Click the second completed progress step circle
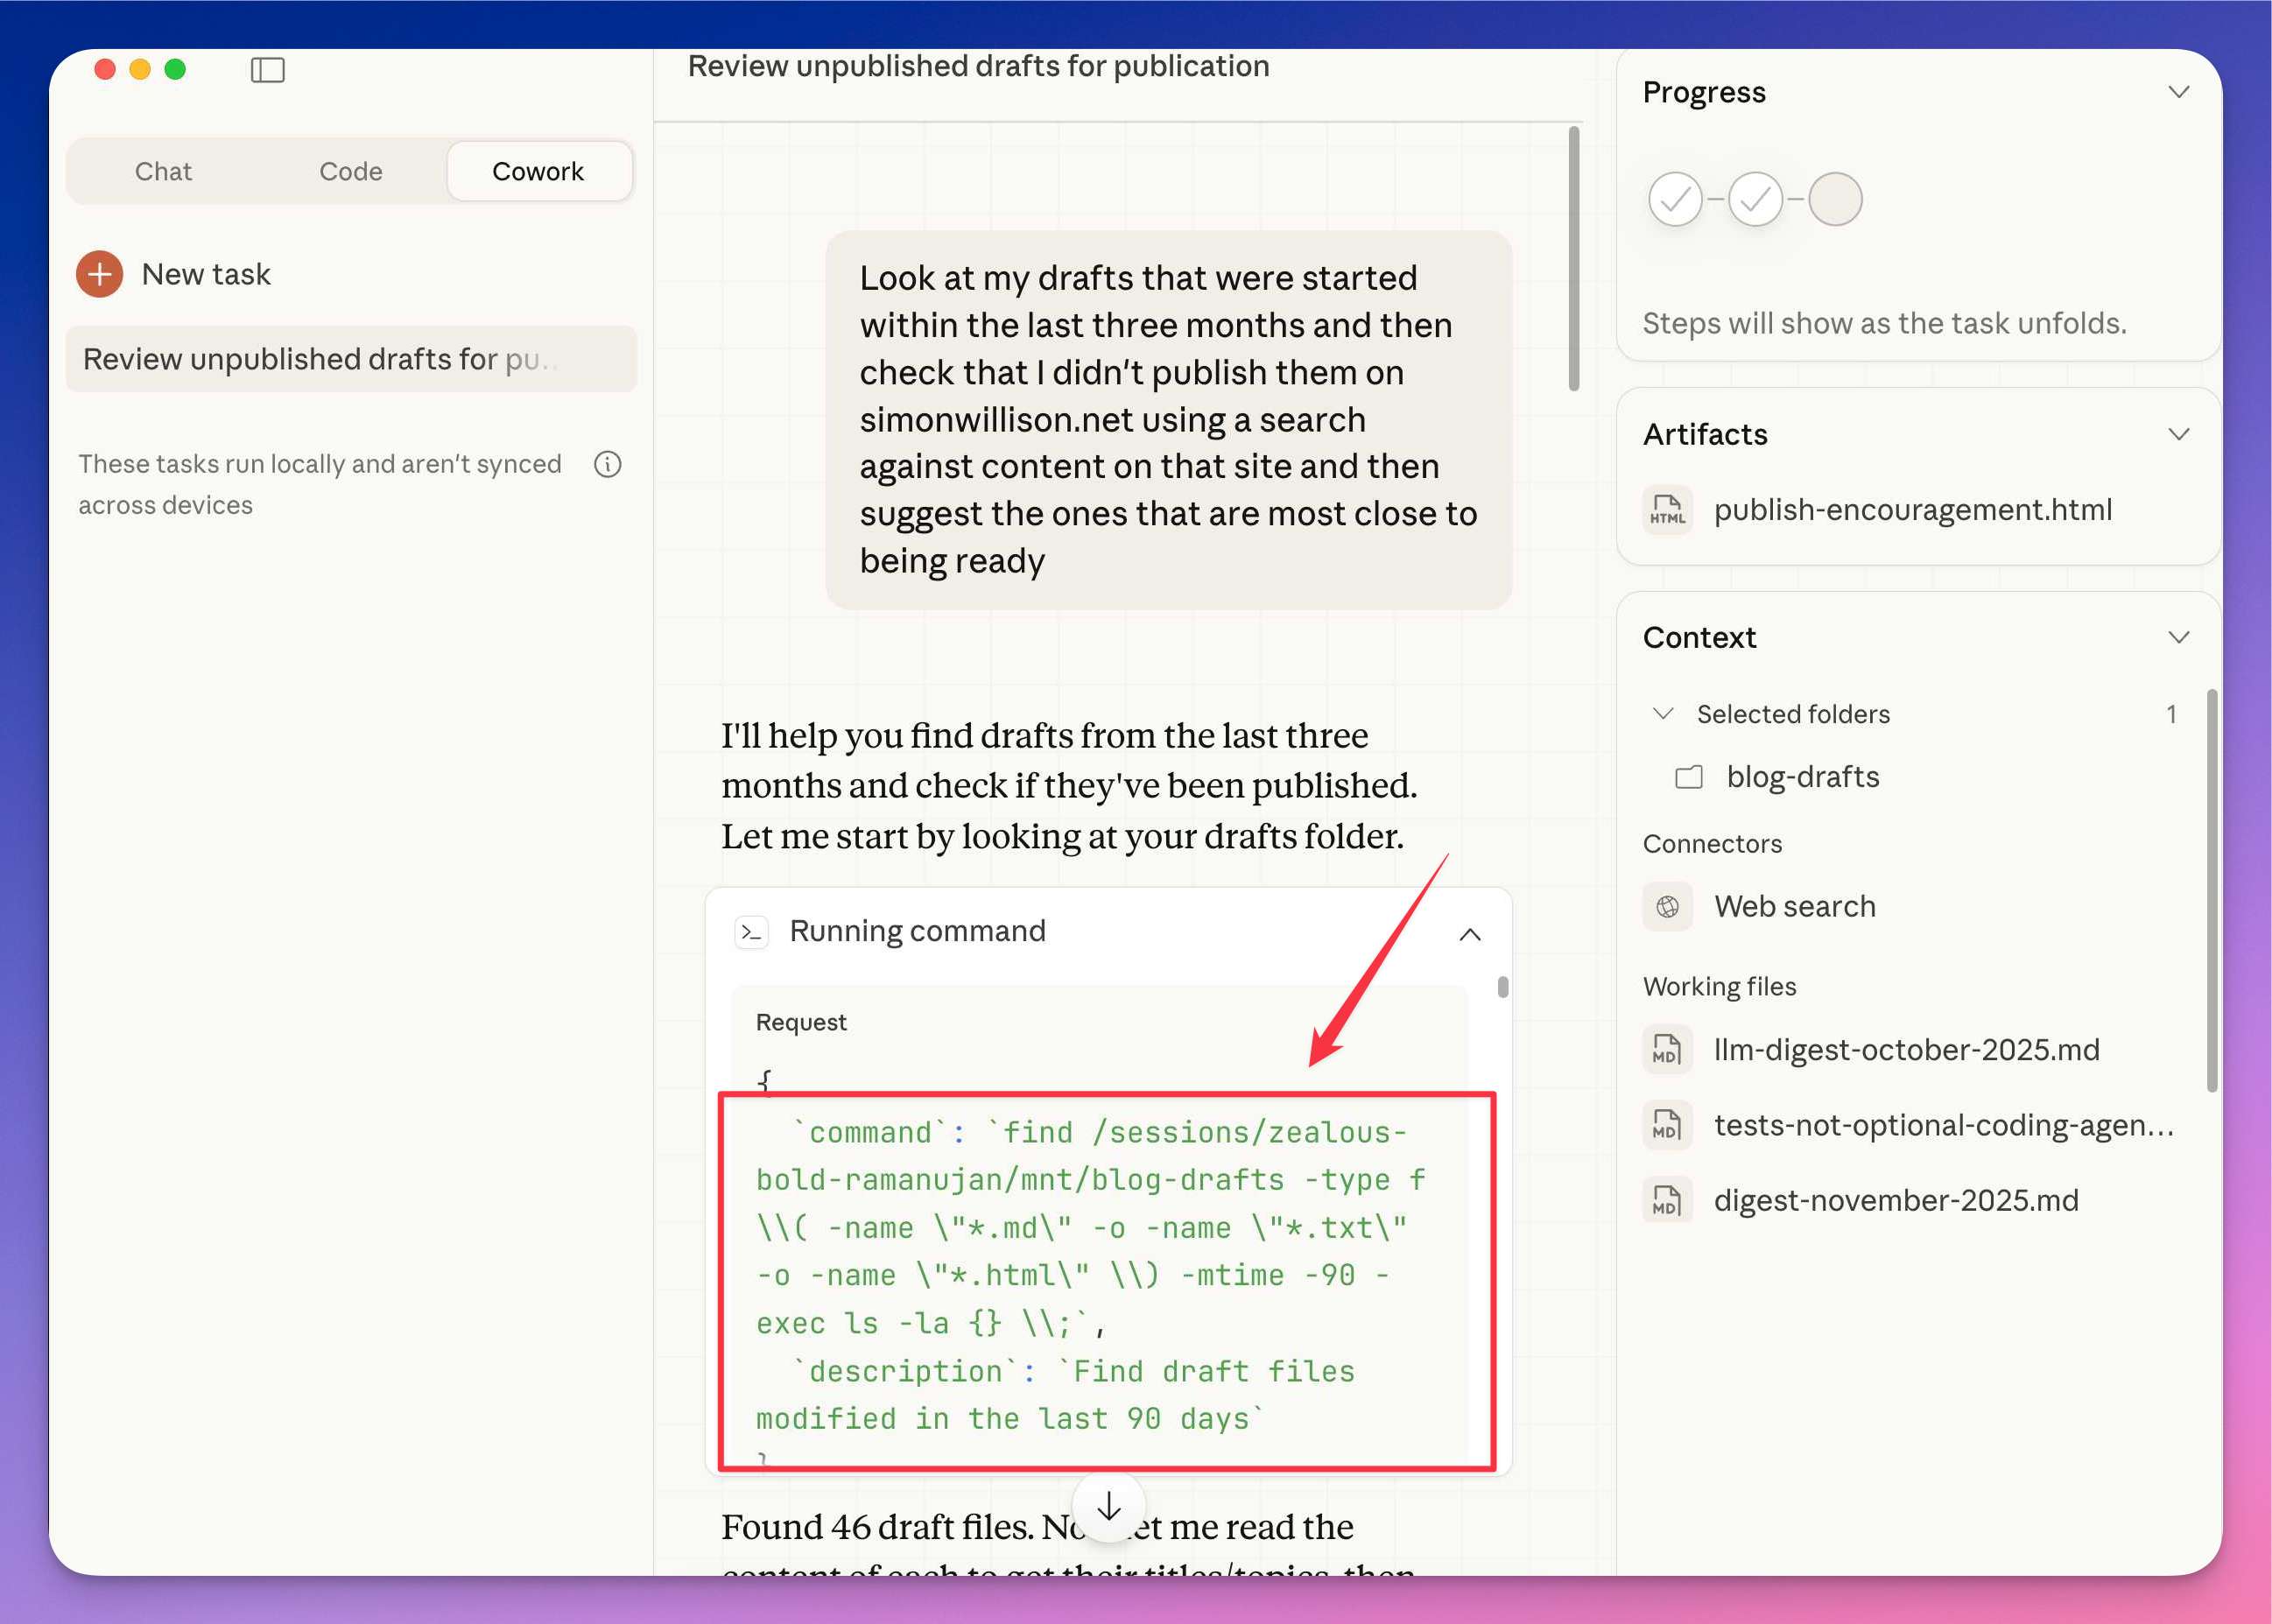Screen dimensions: 2272x1624 pos(1755,199)
